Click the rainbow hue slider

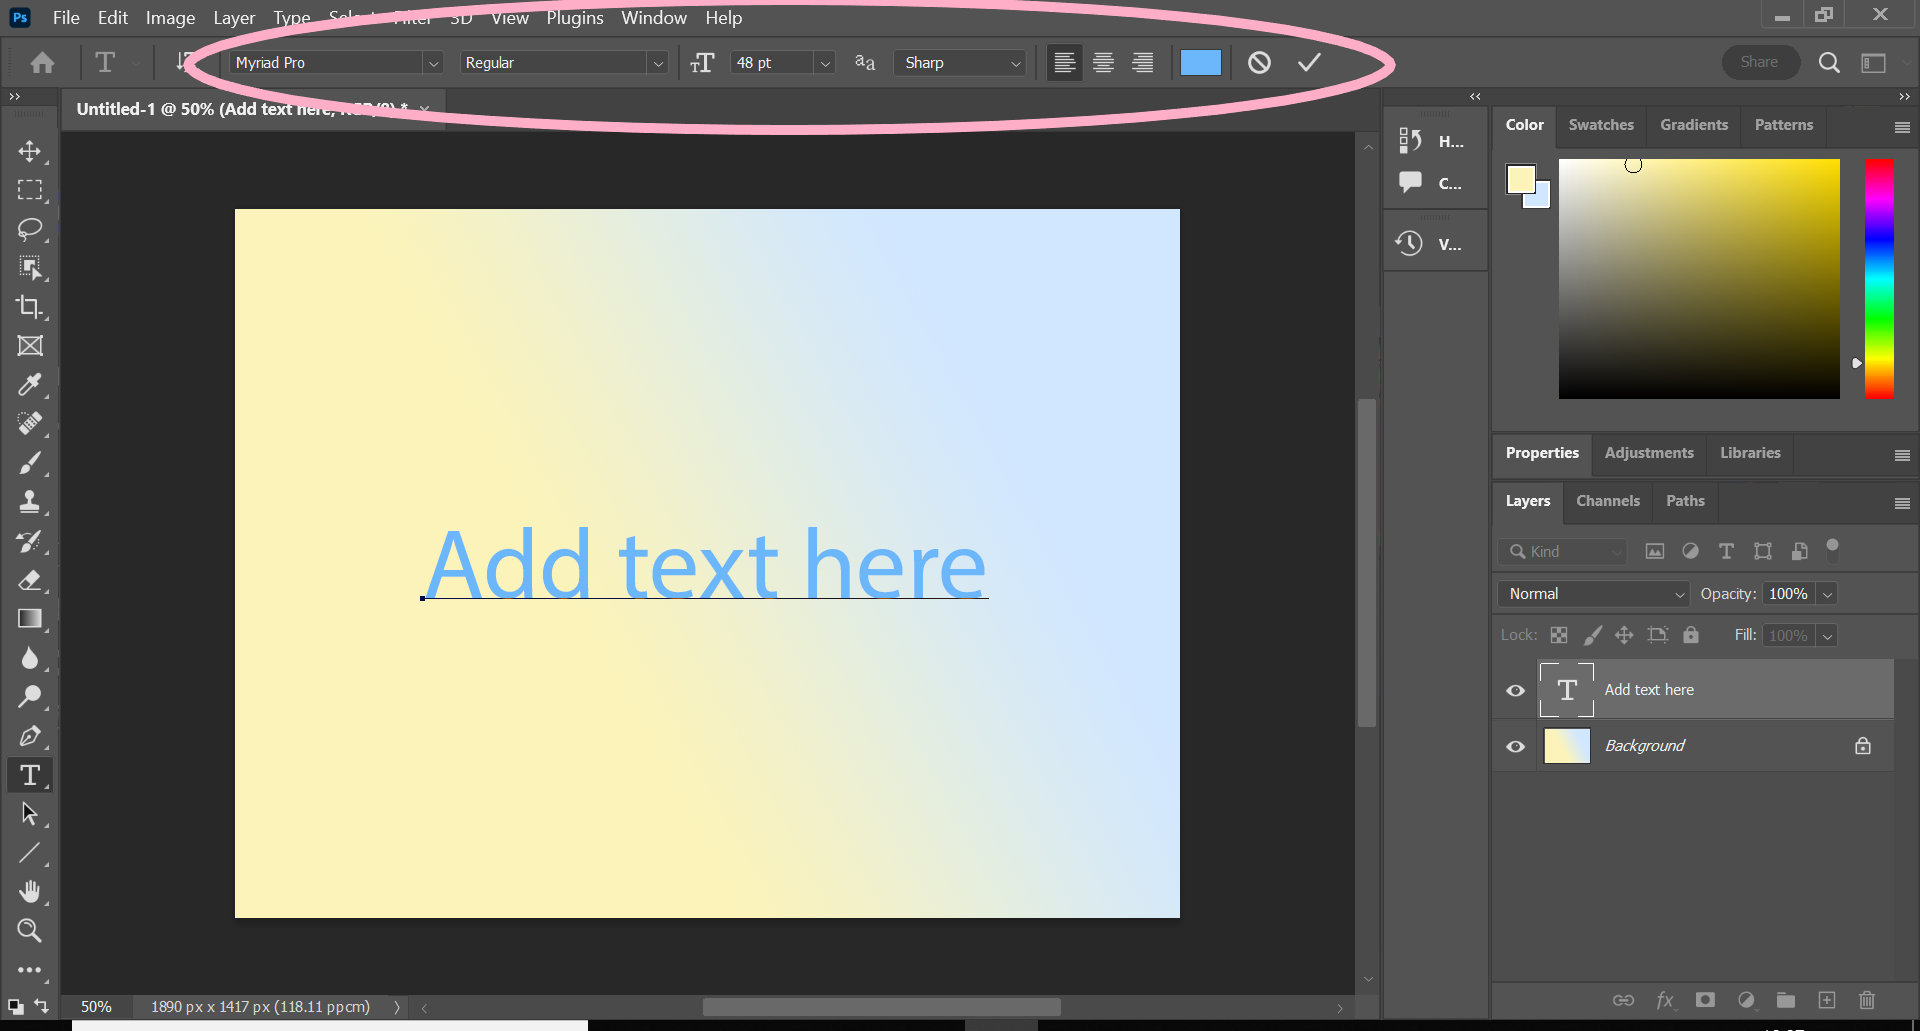coord(1879,279)
